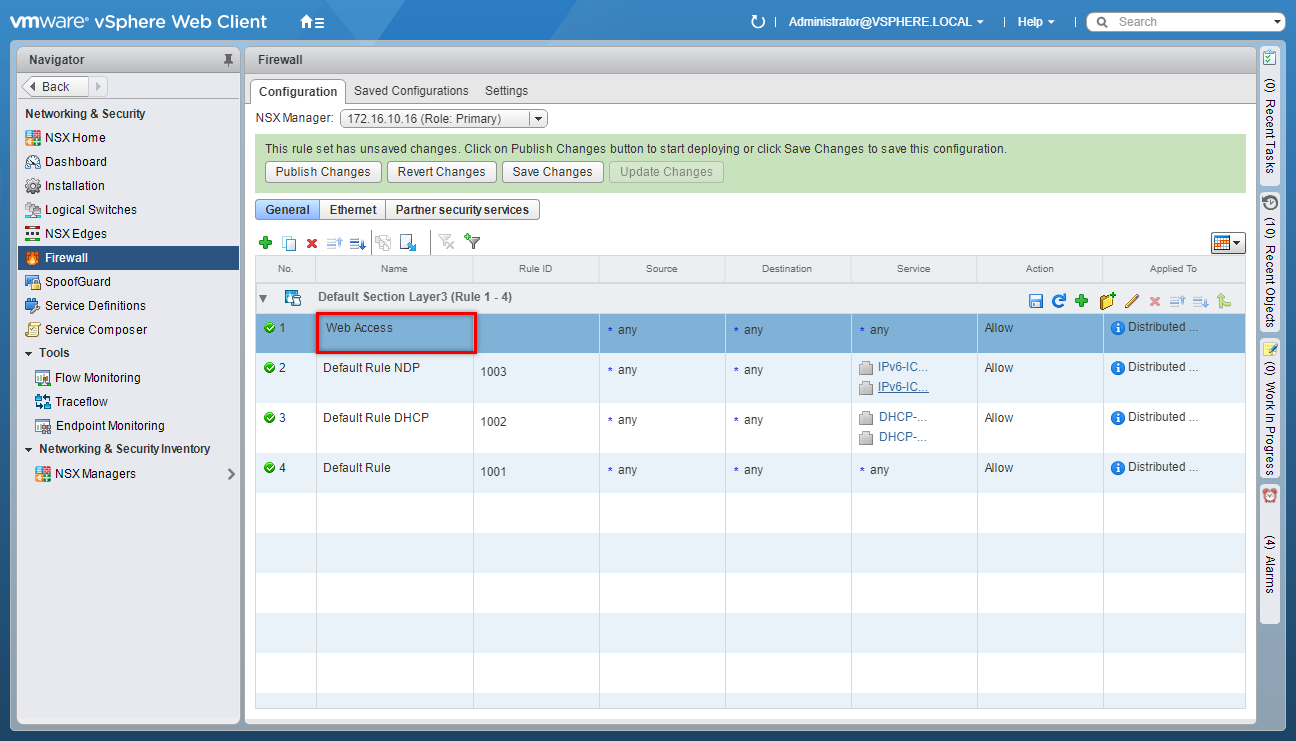Click the apply filter funnel icon

point(473,242)
